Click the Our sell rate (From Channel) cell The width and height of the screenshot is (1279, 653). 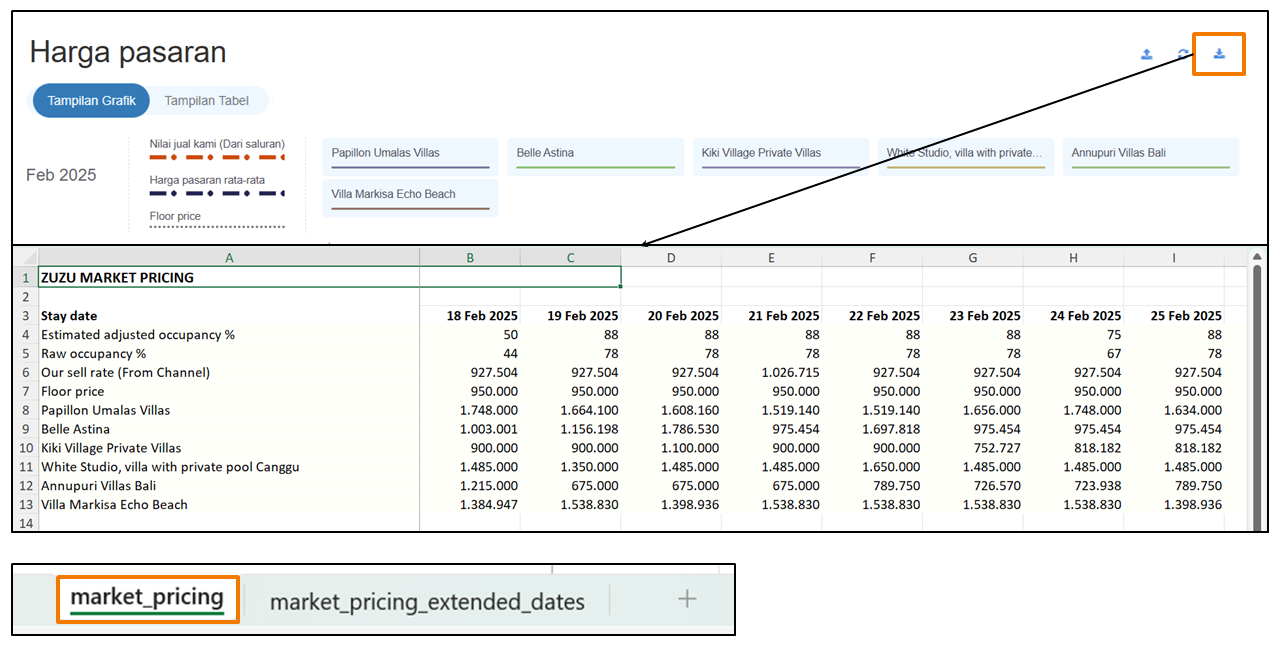[x=229, y=372]
